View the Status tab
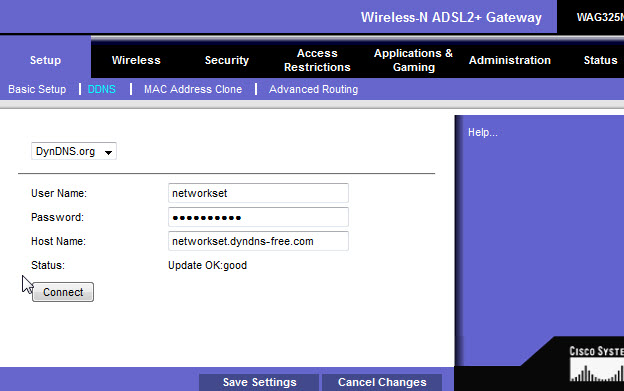This screenshot has width=624, height=391. [600, 60]
